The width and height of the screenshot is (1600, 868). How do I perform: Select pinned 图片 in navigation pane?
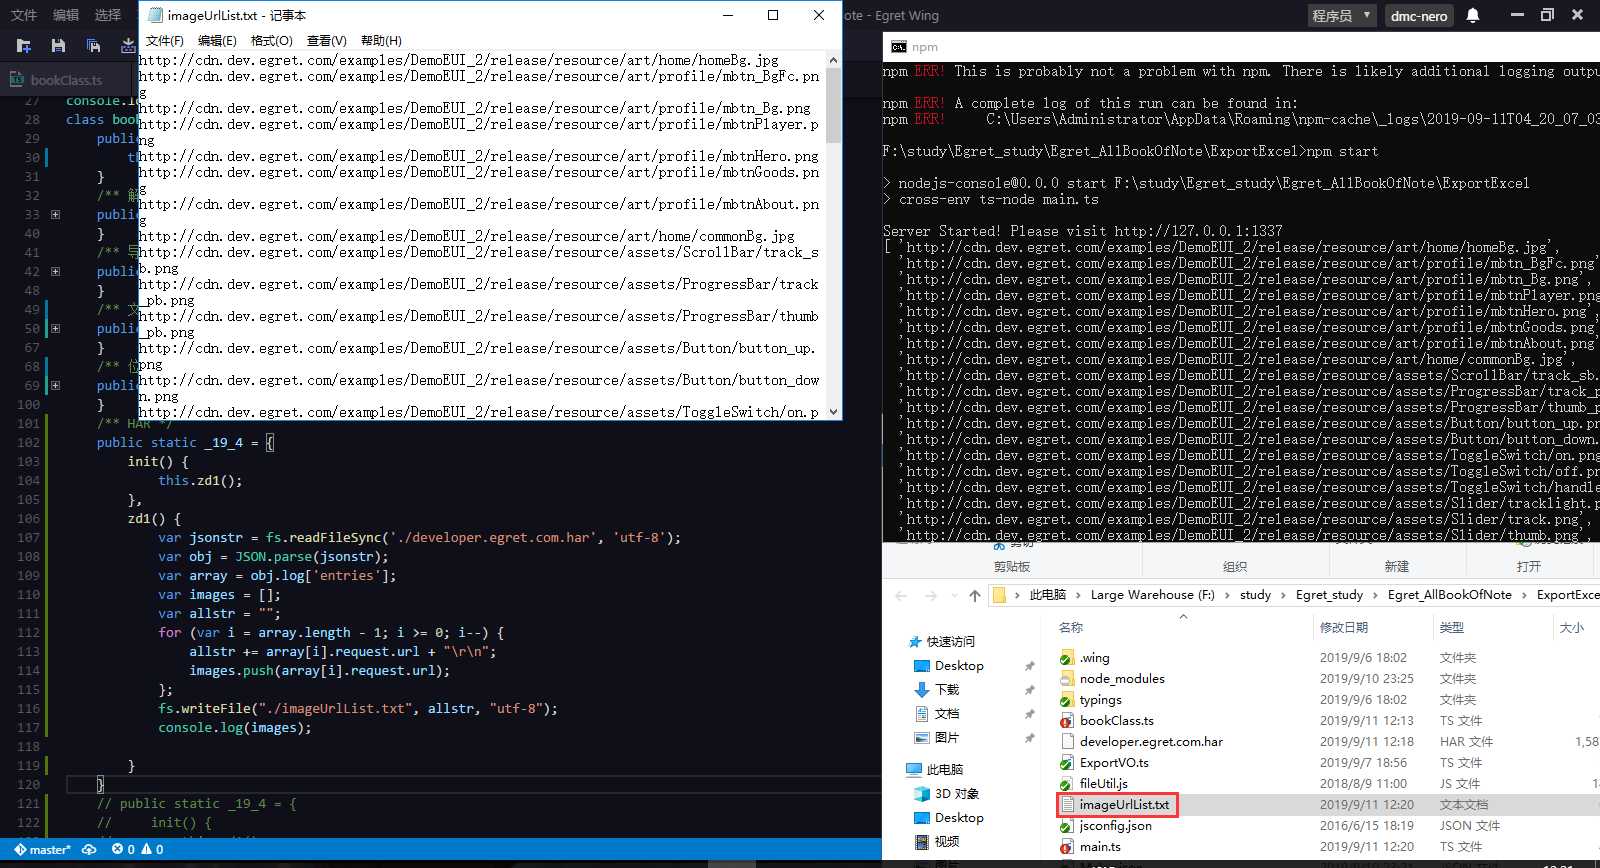pyautogui.click(x=937, y=738)
